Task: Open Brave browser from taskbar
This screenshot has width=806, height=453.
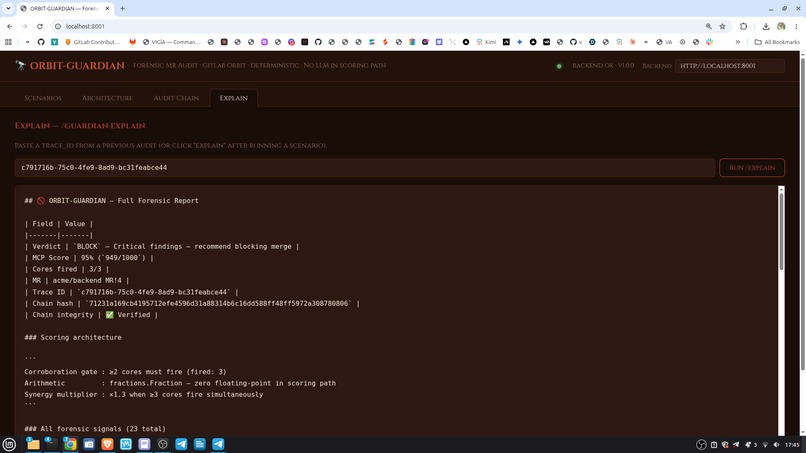Action: click(107, 444)
